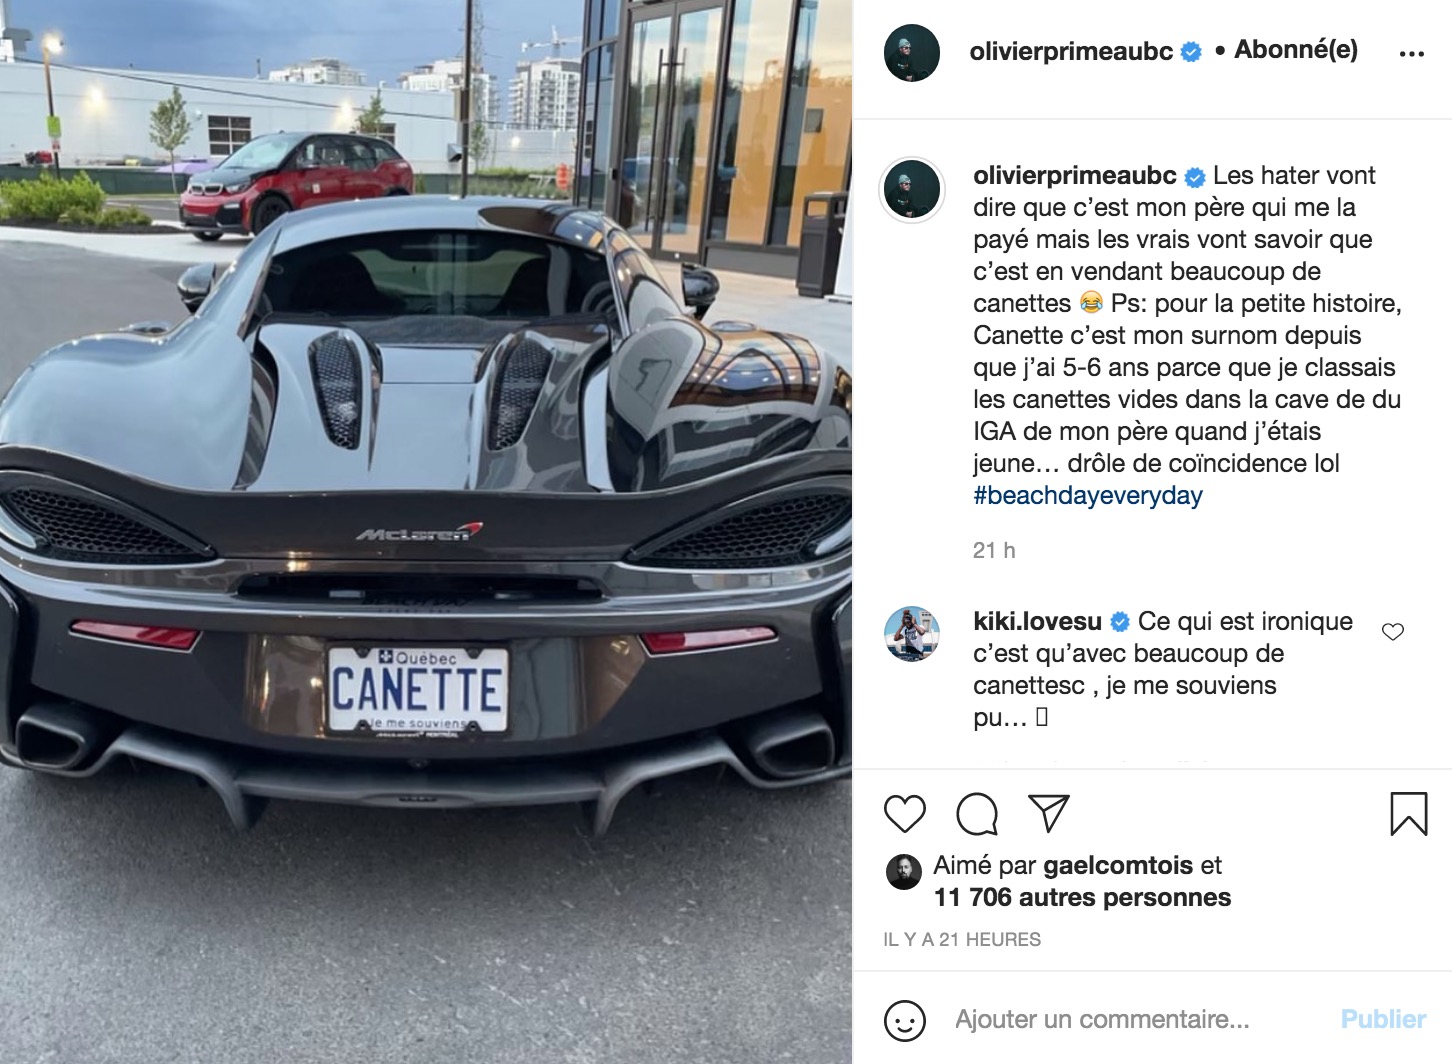Open kiki.lovesu's profile avatar

[x=912, y=633]
